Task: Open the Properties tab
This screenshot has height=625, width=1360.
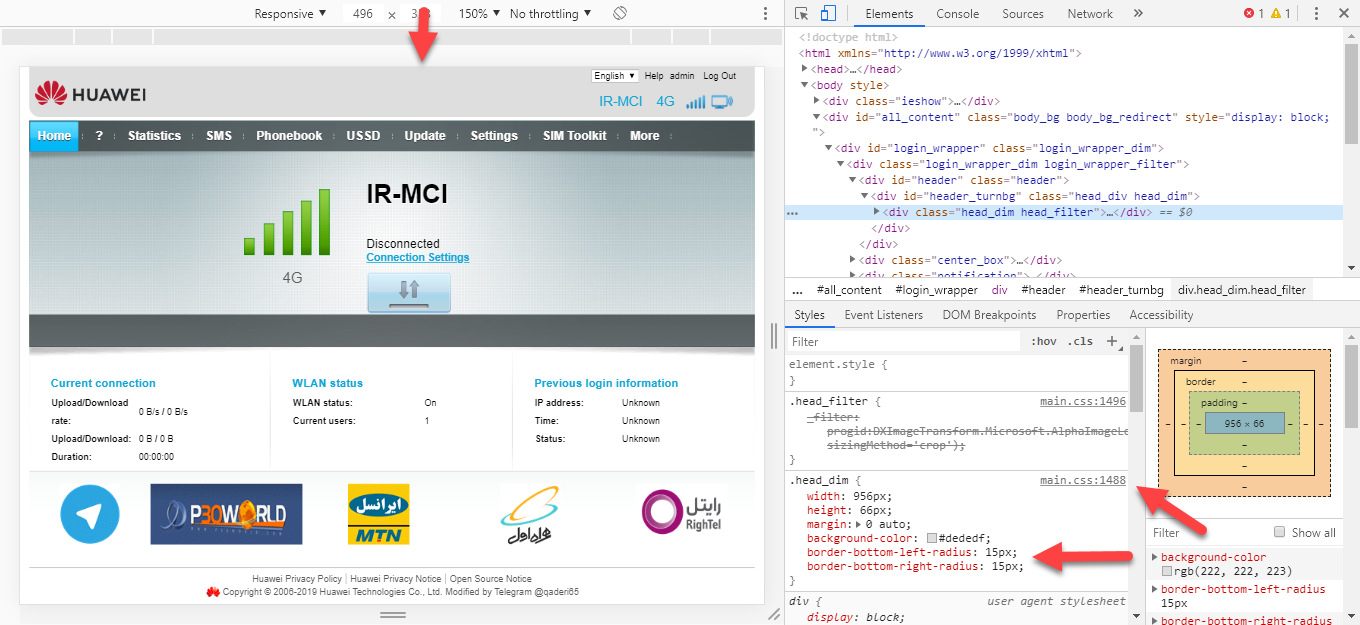Action: click(x=1083, y=315)
